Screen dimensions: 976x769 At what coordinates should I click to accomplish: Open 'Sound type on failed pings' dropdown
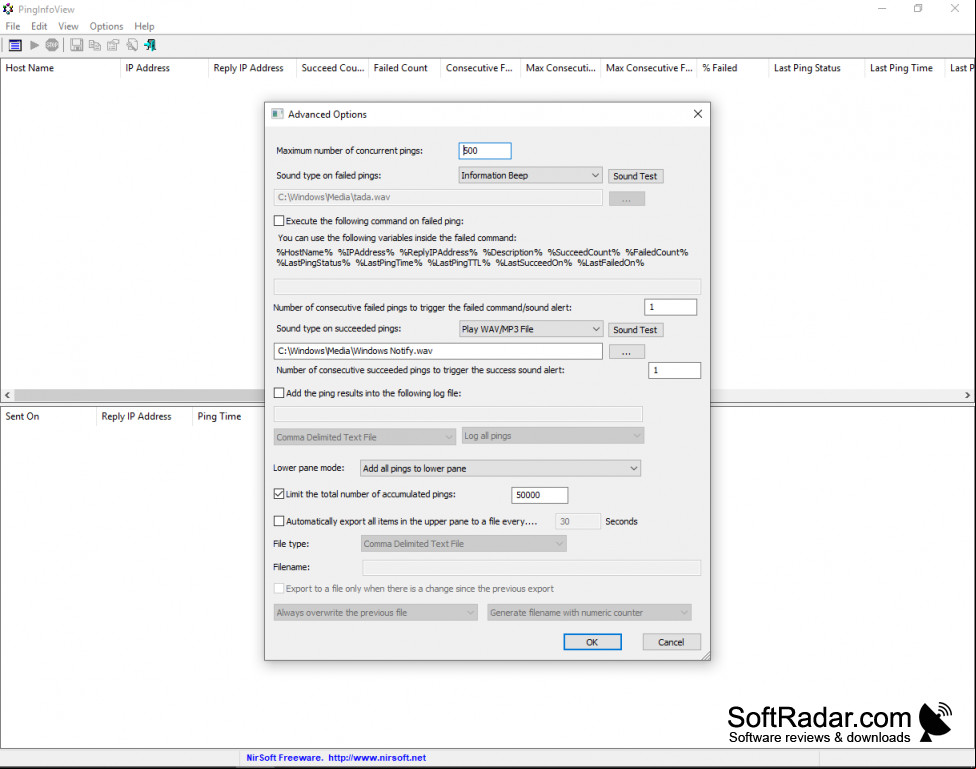(530, 176)
